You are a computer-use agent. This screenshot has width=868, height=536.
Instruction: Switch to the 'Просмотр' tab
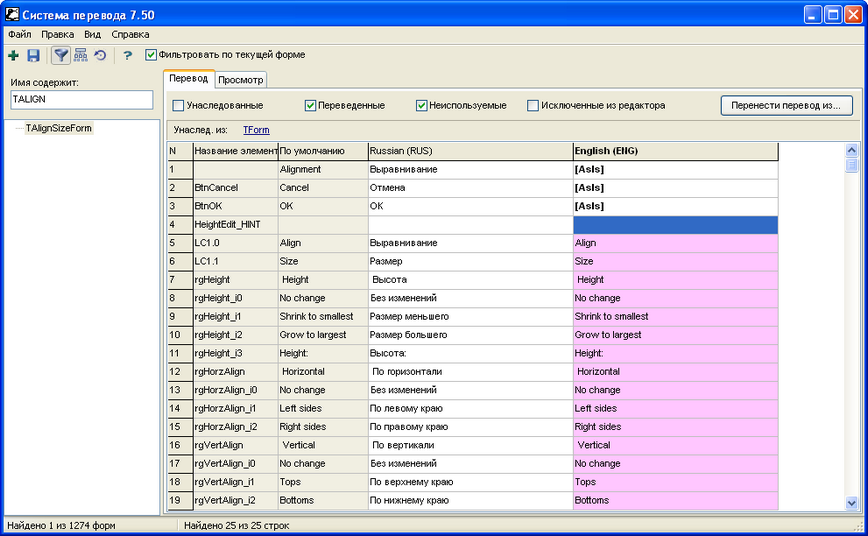[241, 80]
